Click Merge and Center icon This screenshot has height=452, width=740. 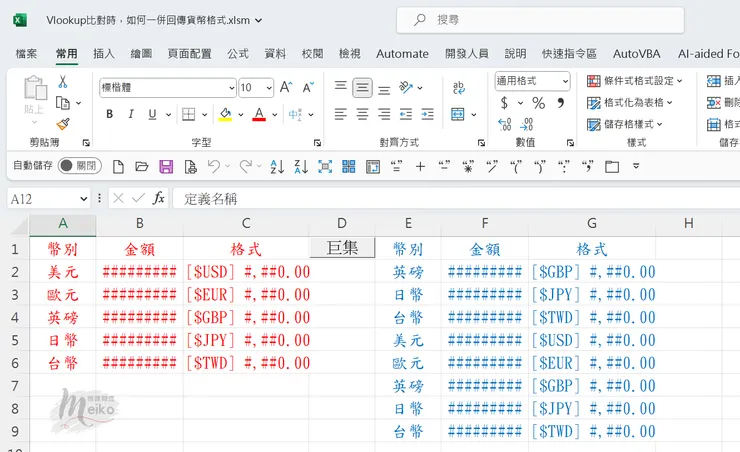pos(458,114)
